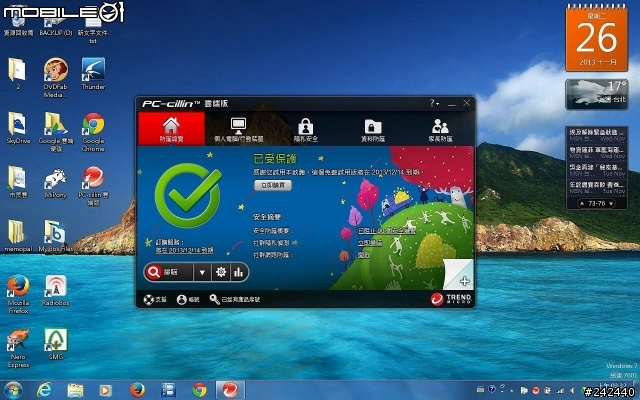Click the expiry date link below the green checkmark
640x400 pixels.
coord(184,251)
